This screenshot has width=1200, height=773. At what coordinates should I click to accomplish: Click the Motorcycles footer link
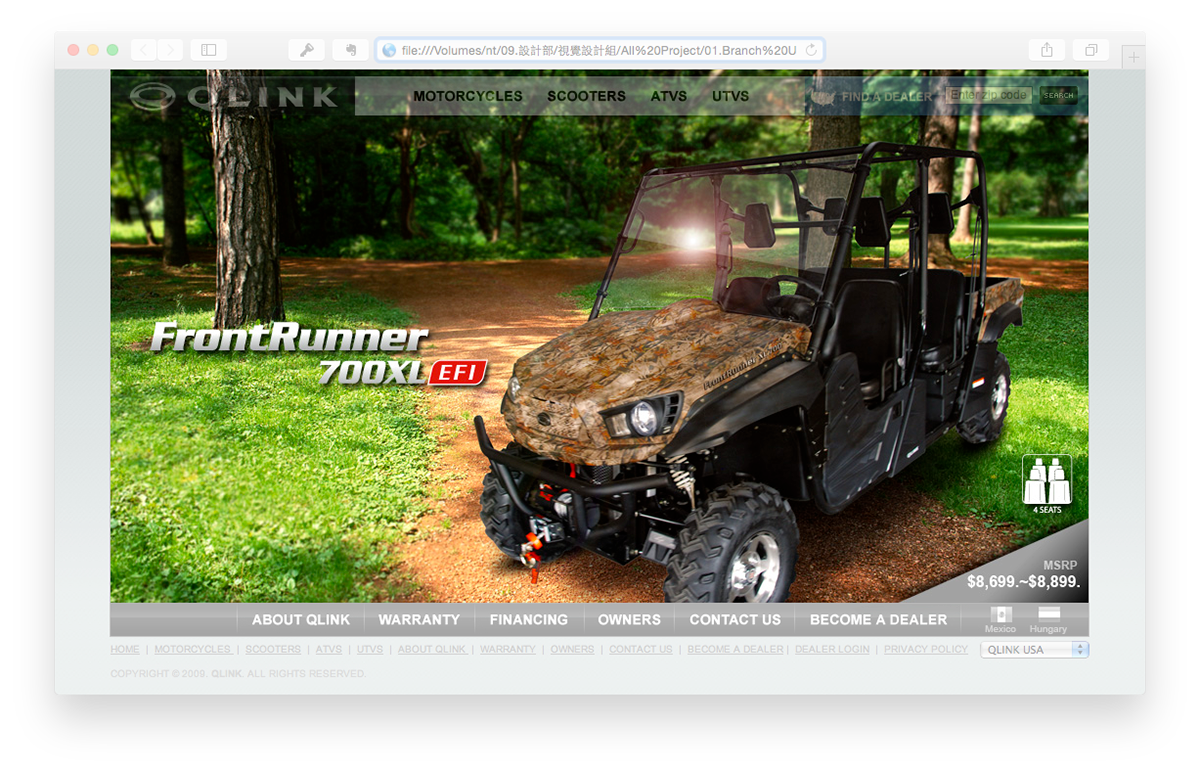[x=193, y=649]
